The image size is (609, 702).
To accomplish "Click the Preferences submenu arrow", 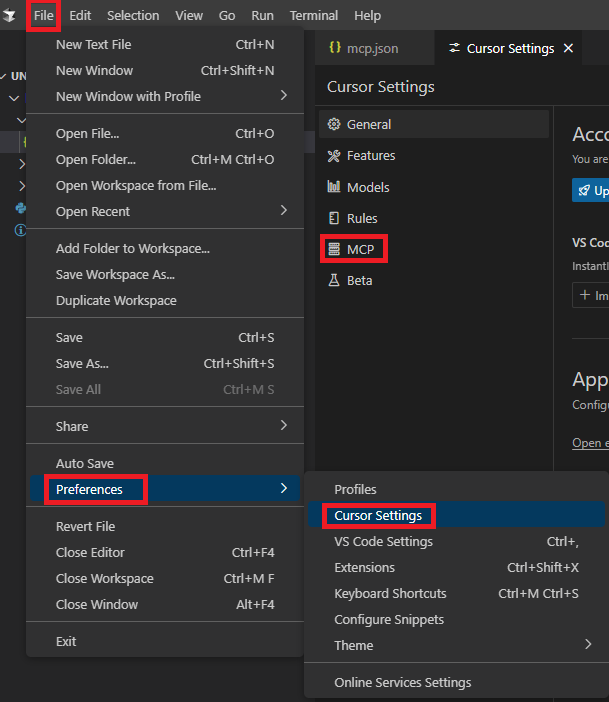I will click(x=283, y=488).
